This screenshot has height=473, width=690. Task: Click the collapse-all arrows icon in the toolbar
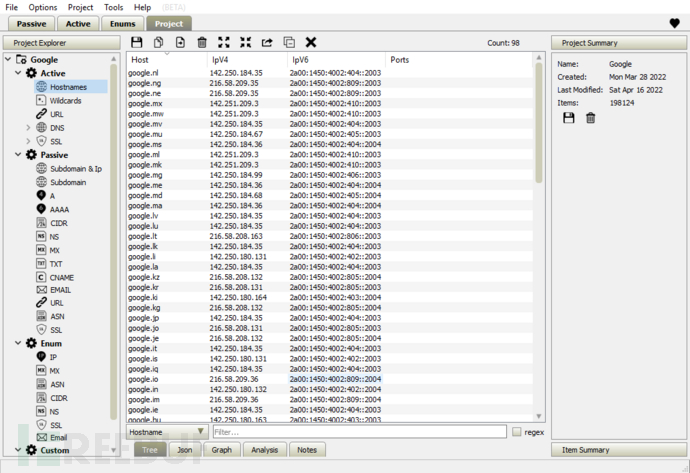(245, 42)
